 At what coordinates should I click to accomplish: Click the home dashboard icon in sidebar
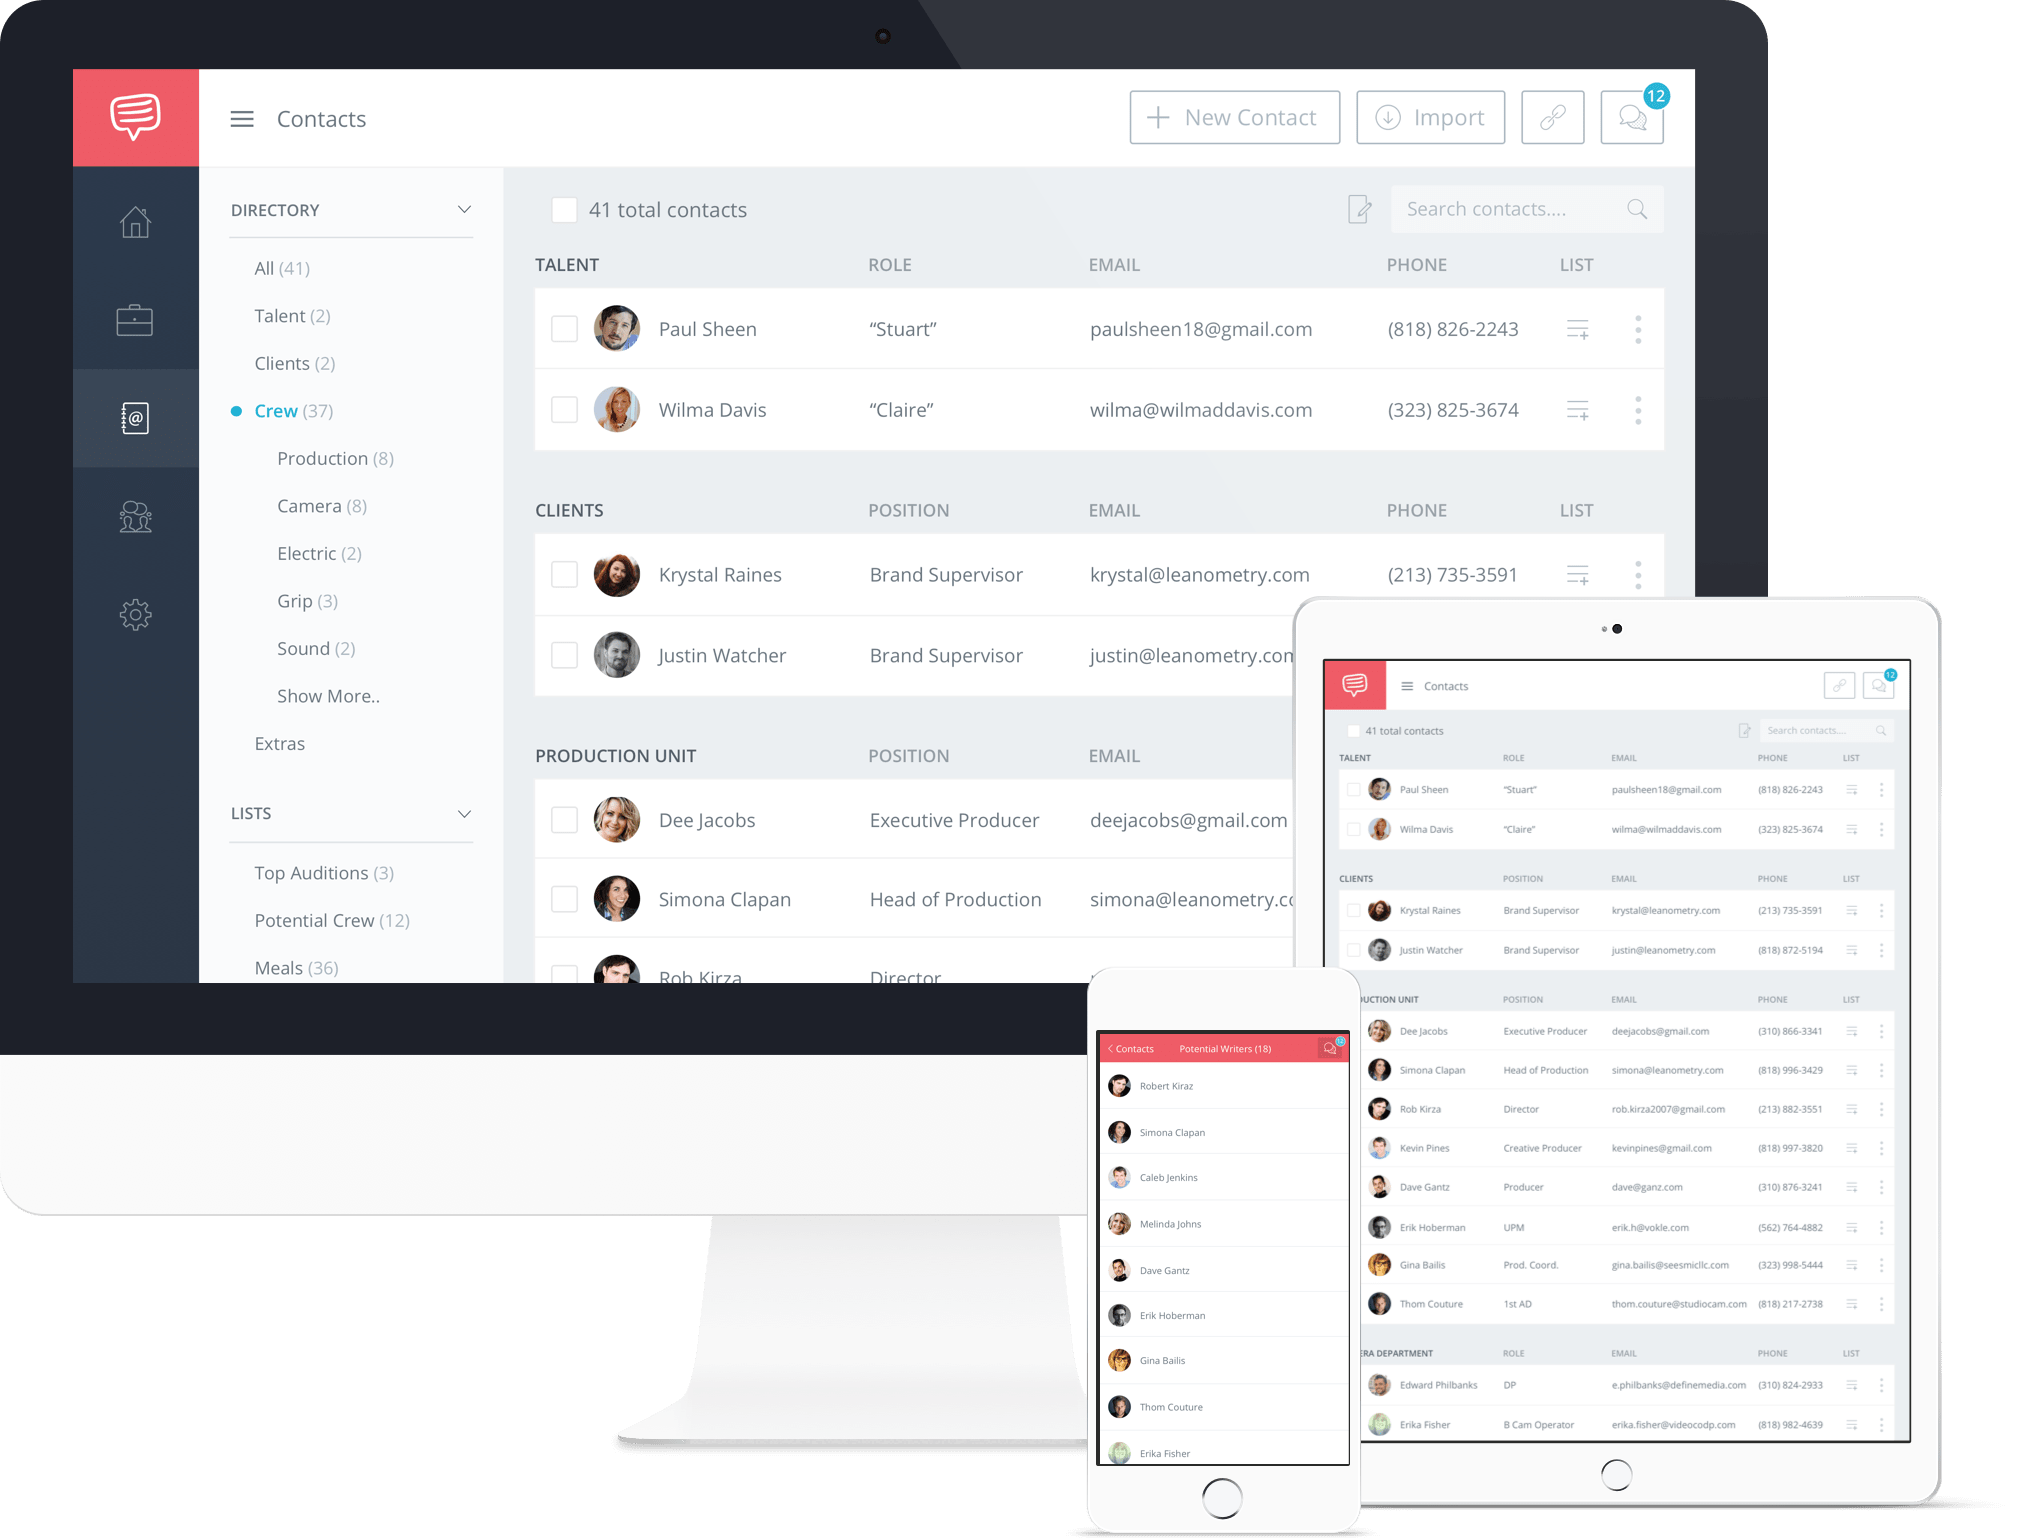136,223
